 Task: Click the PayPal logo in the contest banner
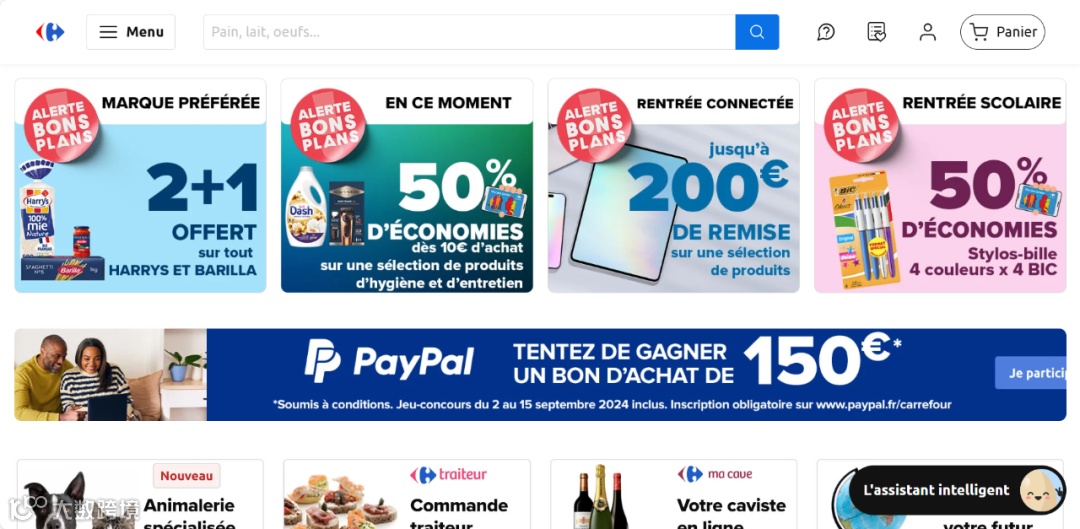389,361
